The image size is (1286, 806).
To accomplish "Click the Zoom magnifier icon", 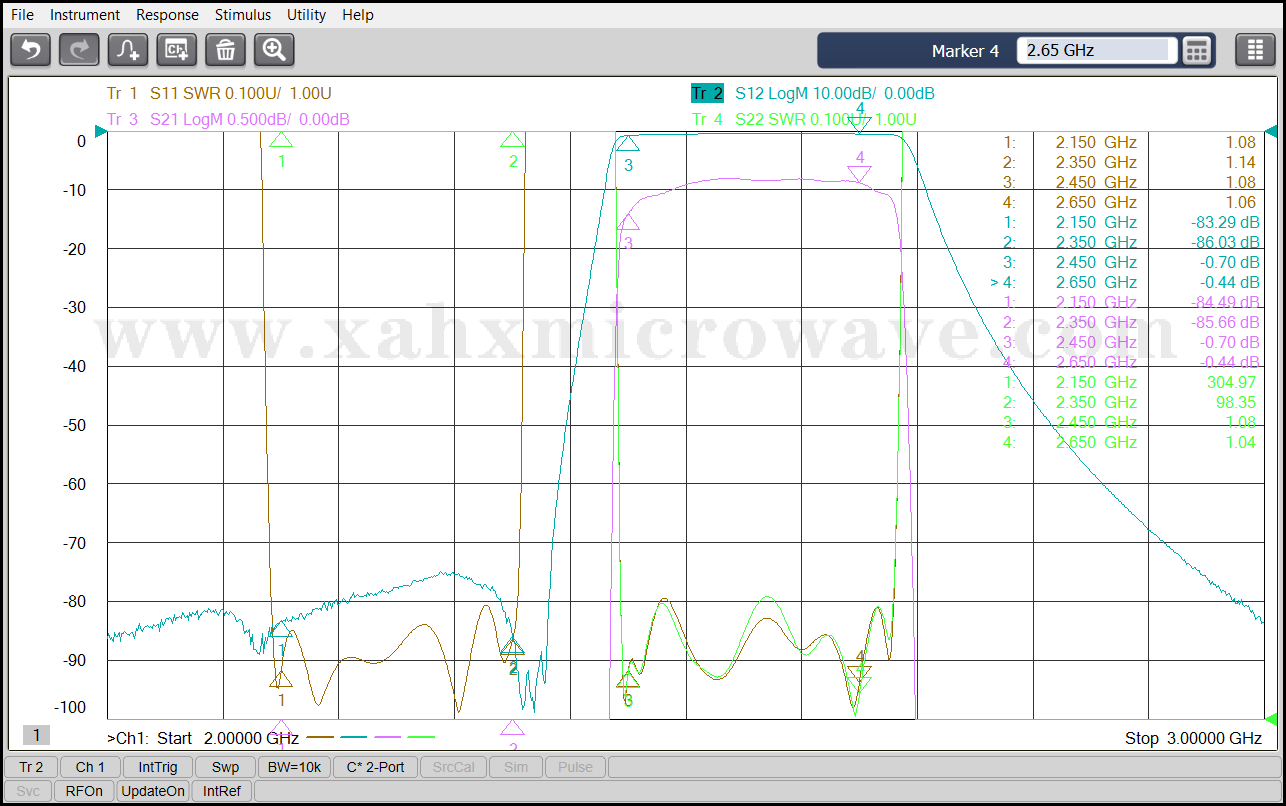I will (274, 49).
